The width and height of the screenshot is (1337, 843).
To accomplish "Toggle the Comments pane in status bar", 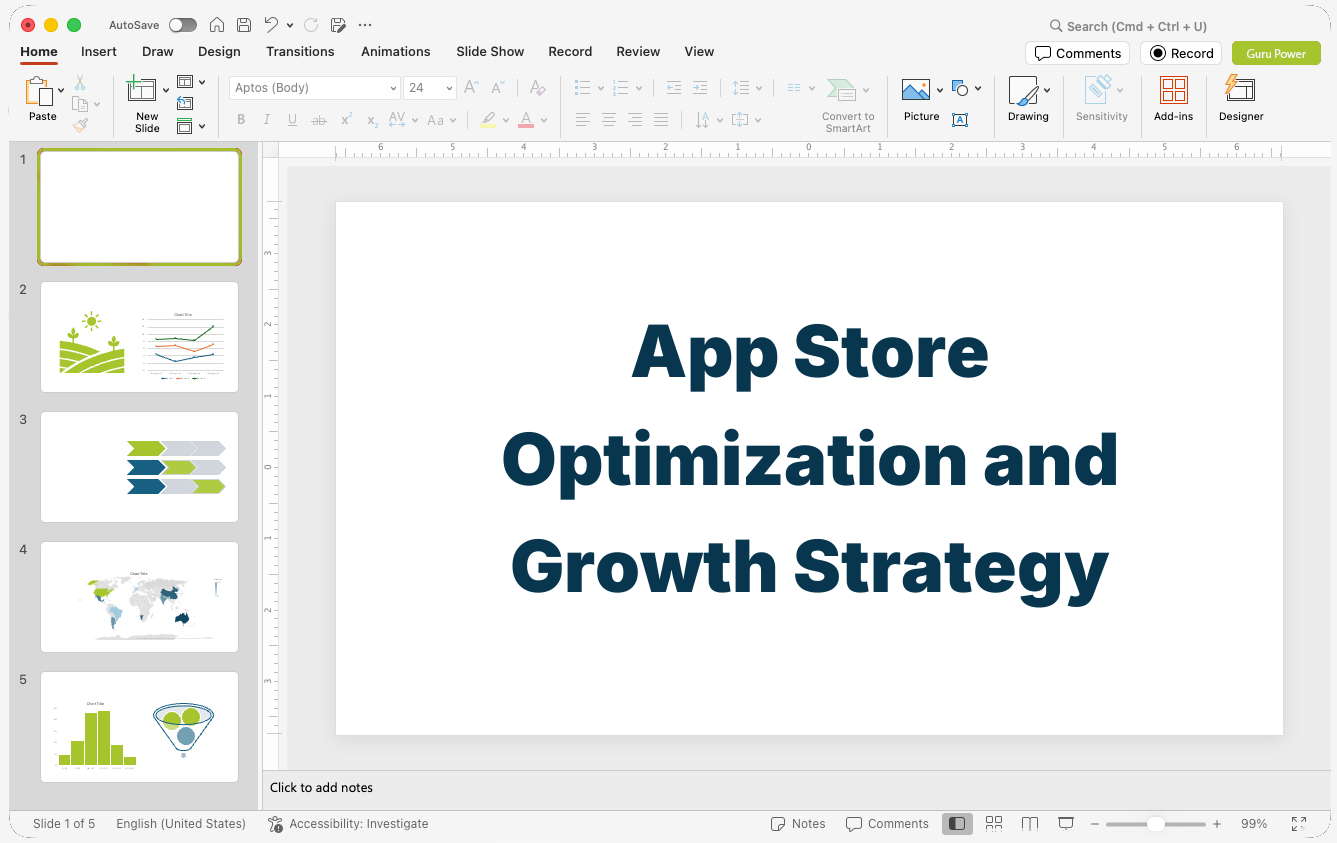I will [x=887, y=824].
